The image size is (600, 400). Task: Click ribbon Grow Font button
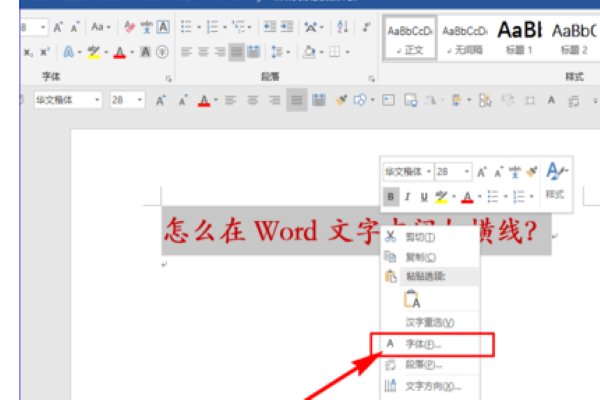click(58, 27)
